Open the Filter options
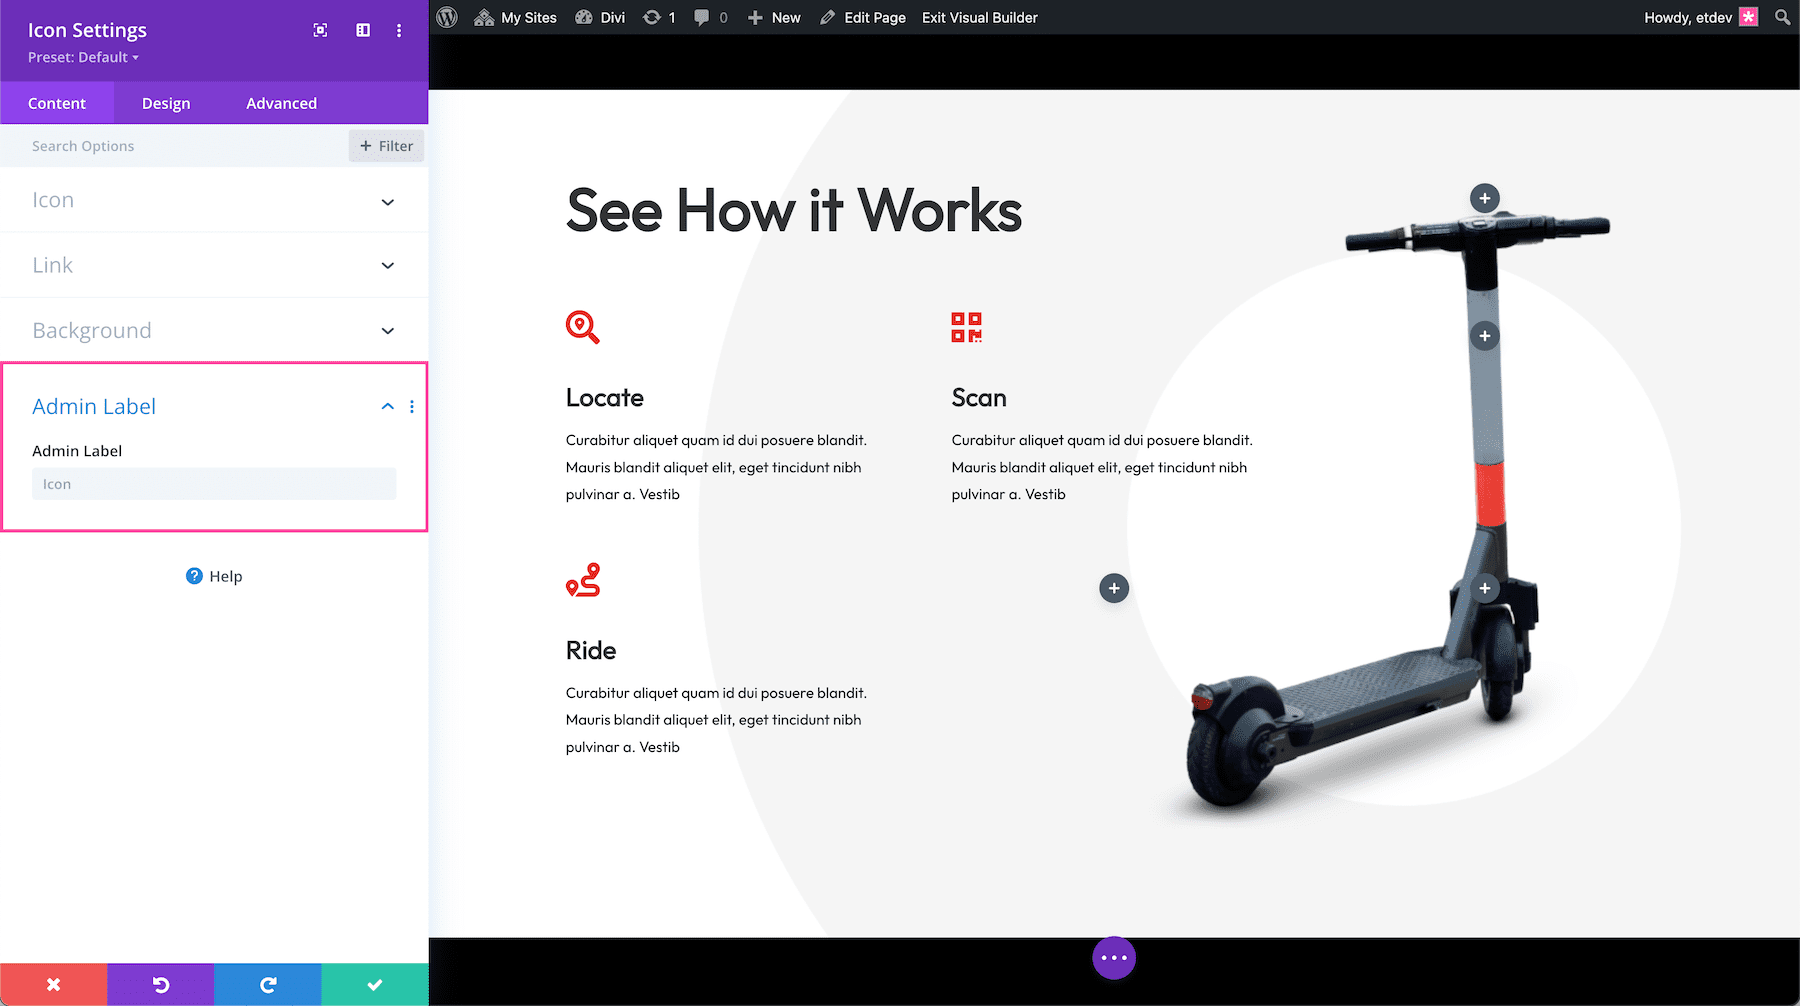 [386, 145]
